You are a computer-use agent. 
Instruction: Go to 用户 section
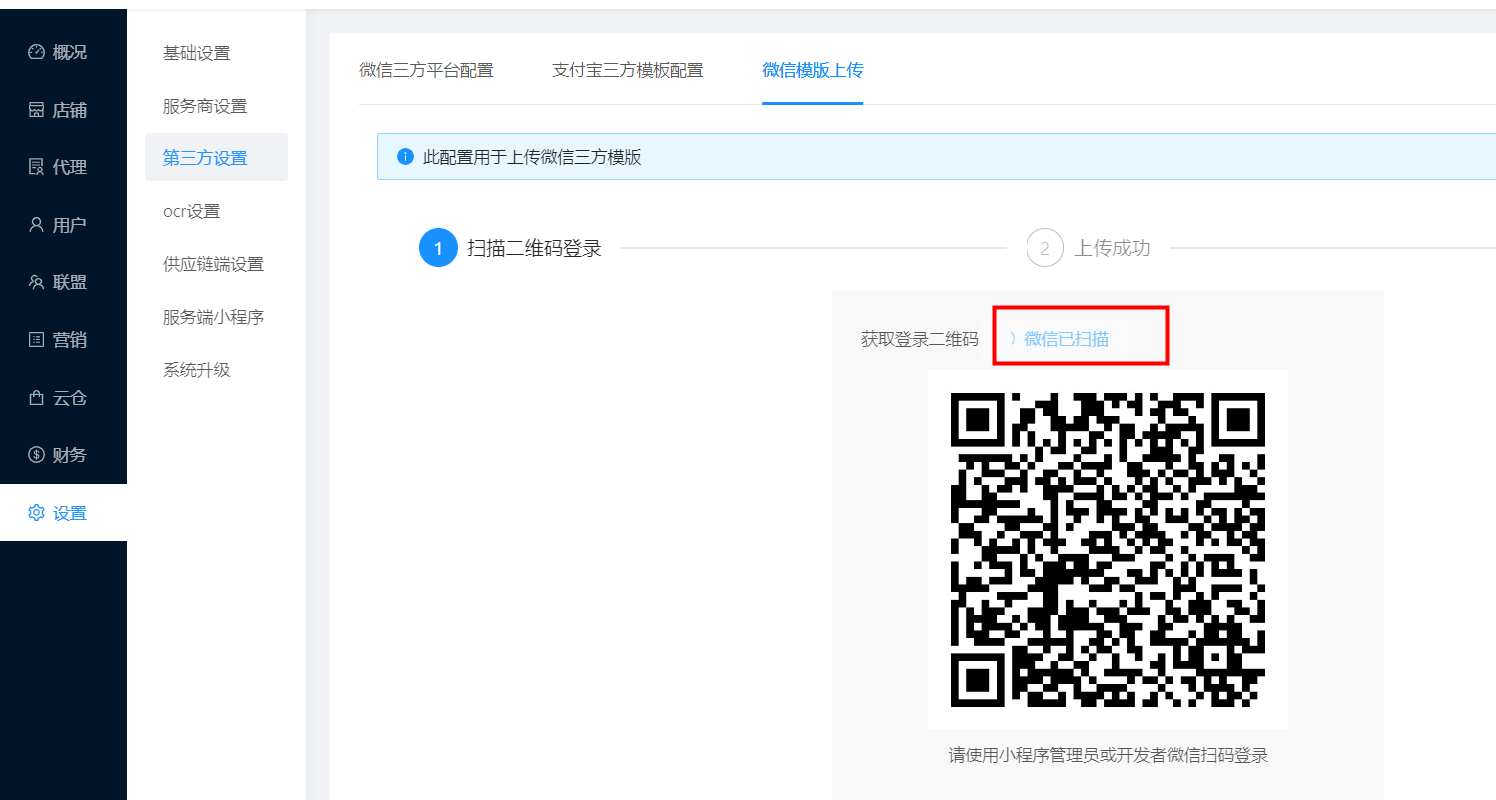coord(63,225)
